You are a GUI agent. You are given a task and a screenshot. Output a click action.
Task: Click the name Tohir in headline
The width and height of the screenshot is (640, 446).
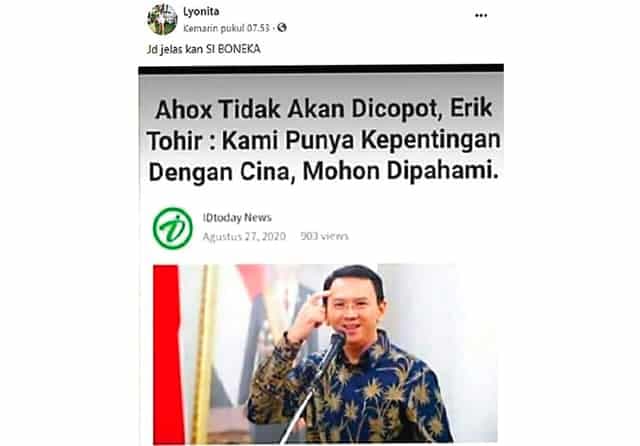(x=175, y=141)
